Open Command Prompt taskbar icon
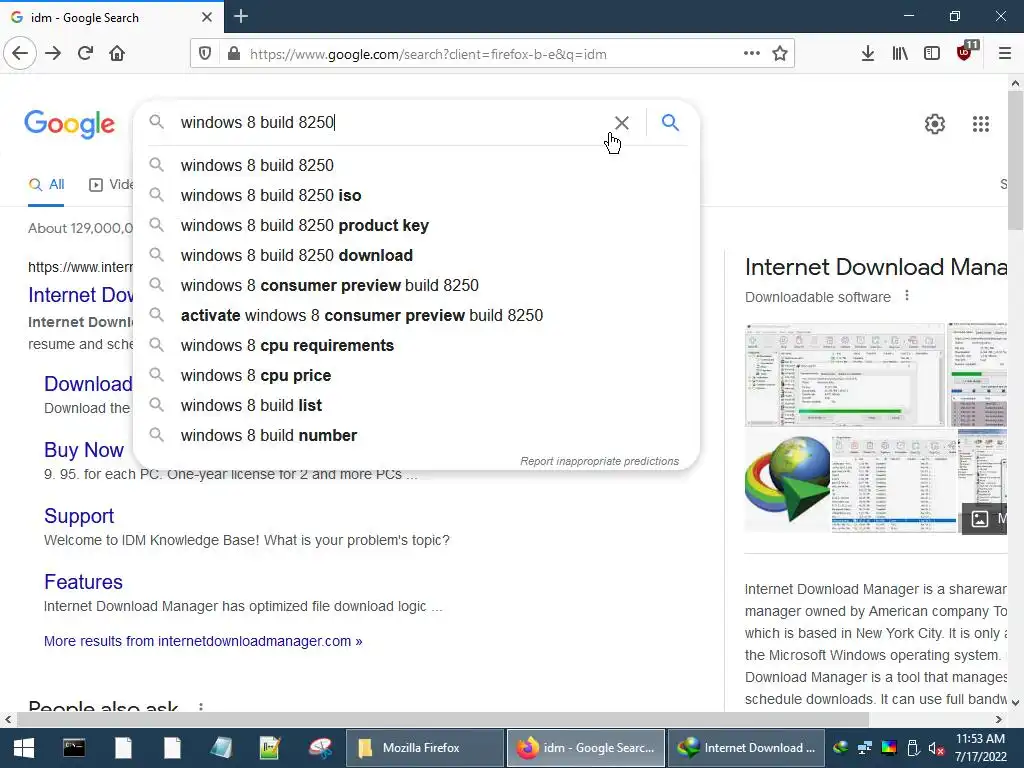This screenshot has width=1024, height=768. pos(74,748)
